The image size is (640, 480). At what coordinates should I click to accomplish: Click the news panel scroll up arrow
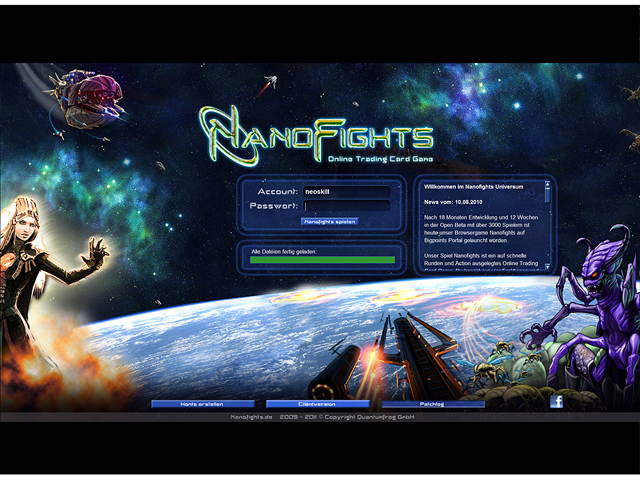click(547, 183)
